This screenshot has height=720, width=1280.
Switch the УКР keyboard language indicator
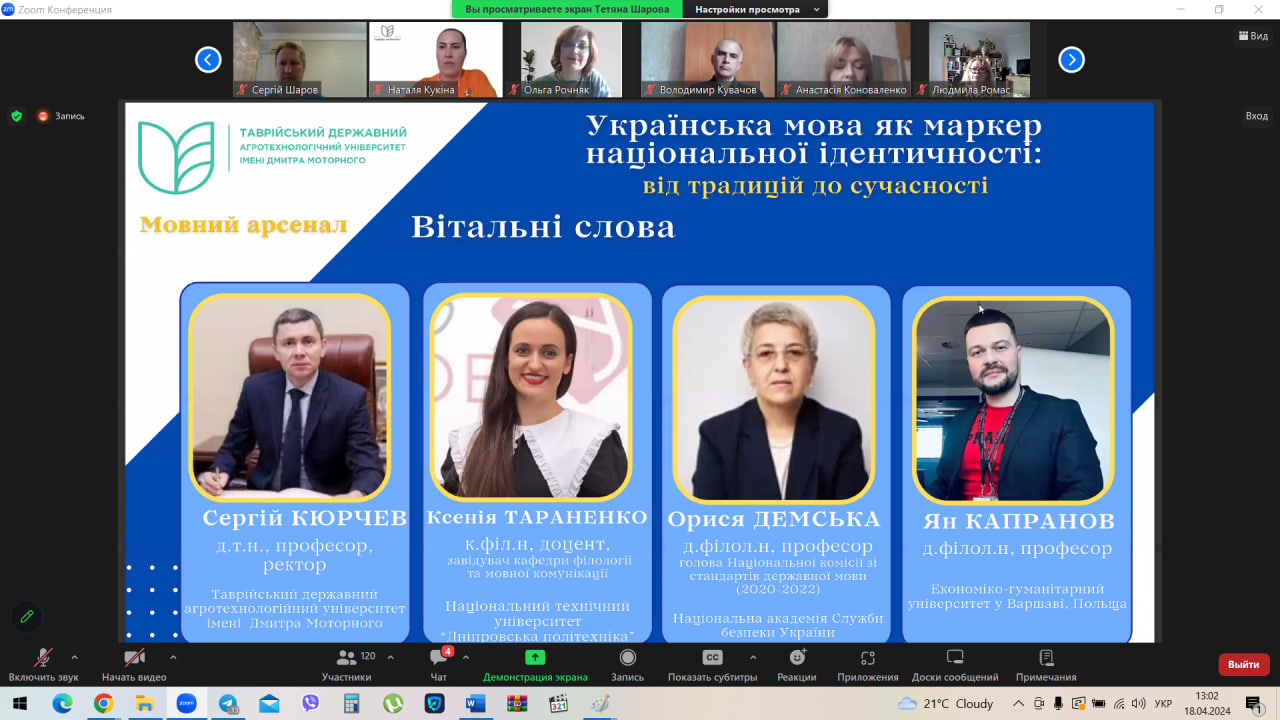(1163, 704)
